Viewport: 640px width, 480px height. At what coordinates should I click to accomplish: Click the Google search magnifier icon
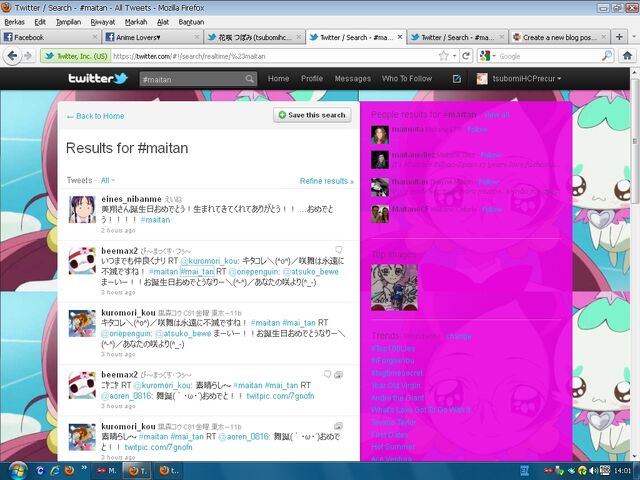[607, 56]
